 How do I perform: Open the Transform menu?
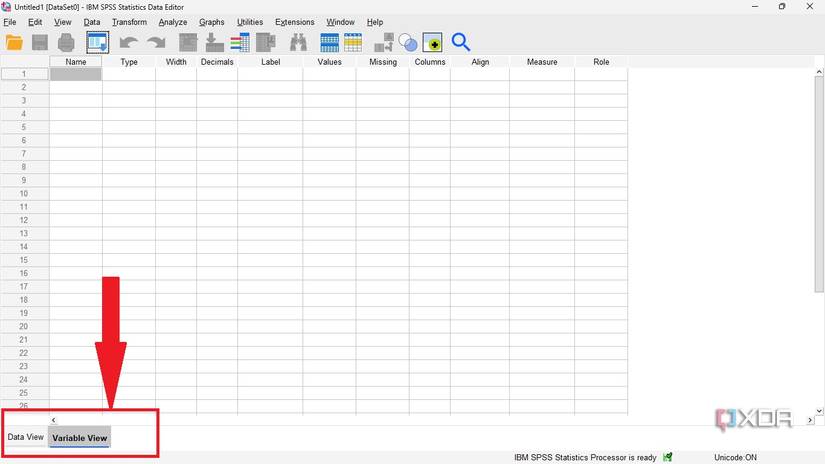click(129, 22)
